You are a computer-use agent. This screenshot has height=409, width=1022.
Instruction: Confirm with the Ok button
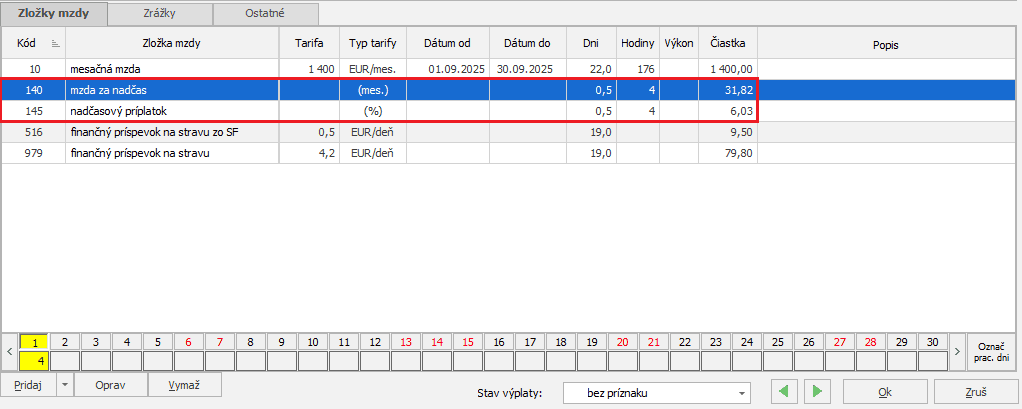click(x=885, y=392)
